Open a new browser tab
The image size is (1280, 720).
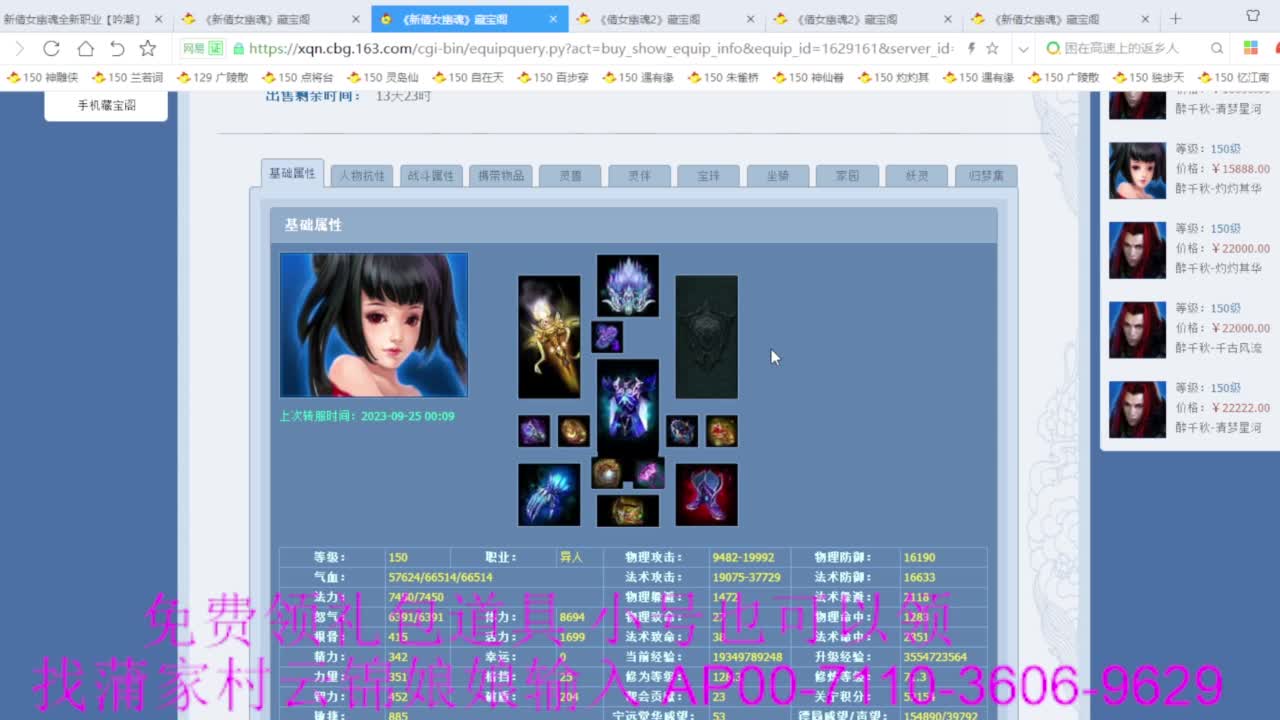coord(1175,19)
